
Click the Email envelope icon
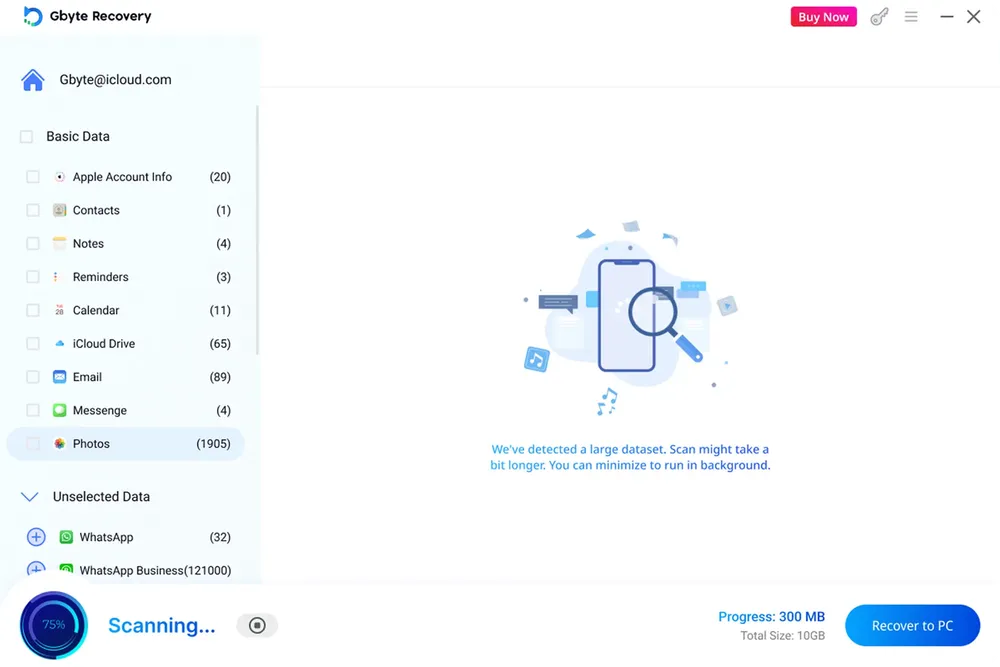tap(59, 377)
